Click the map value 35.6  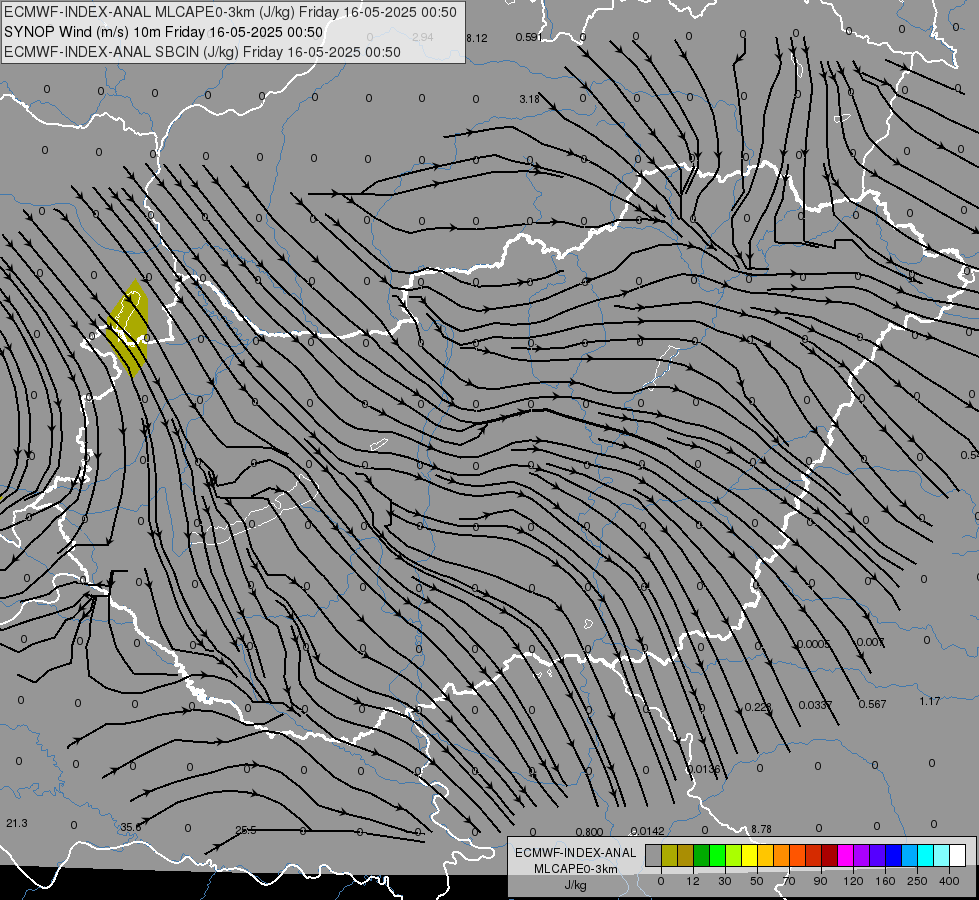coord(130,827)
